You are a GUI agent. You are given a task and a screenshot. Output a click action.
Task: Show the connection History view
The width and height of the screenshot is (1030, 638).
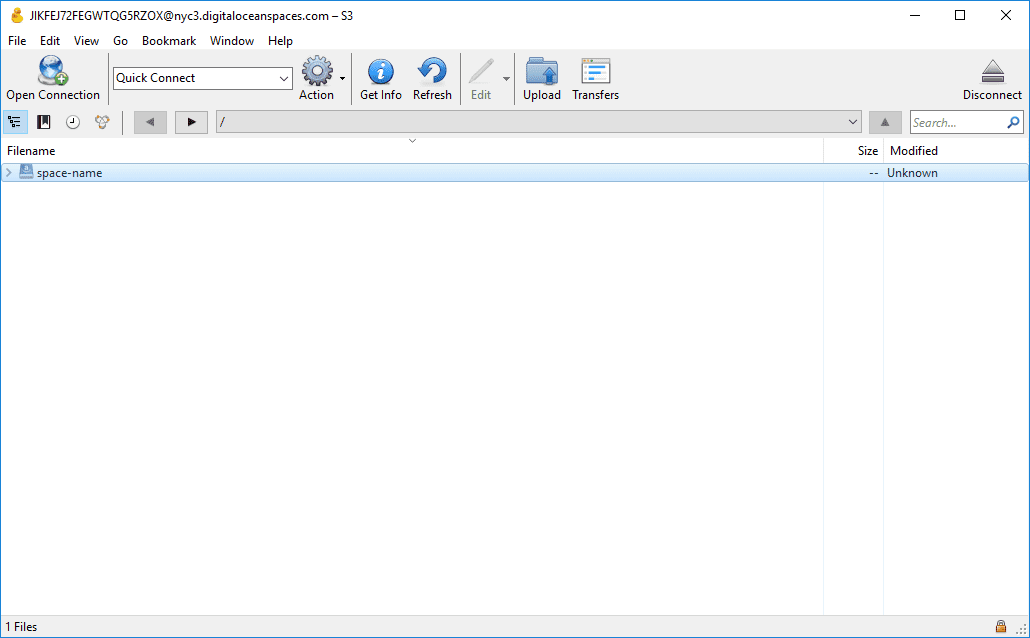tap(73, 122)
